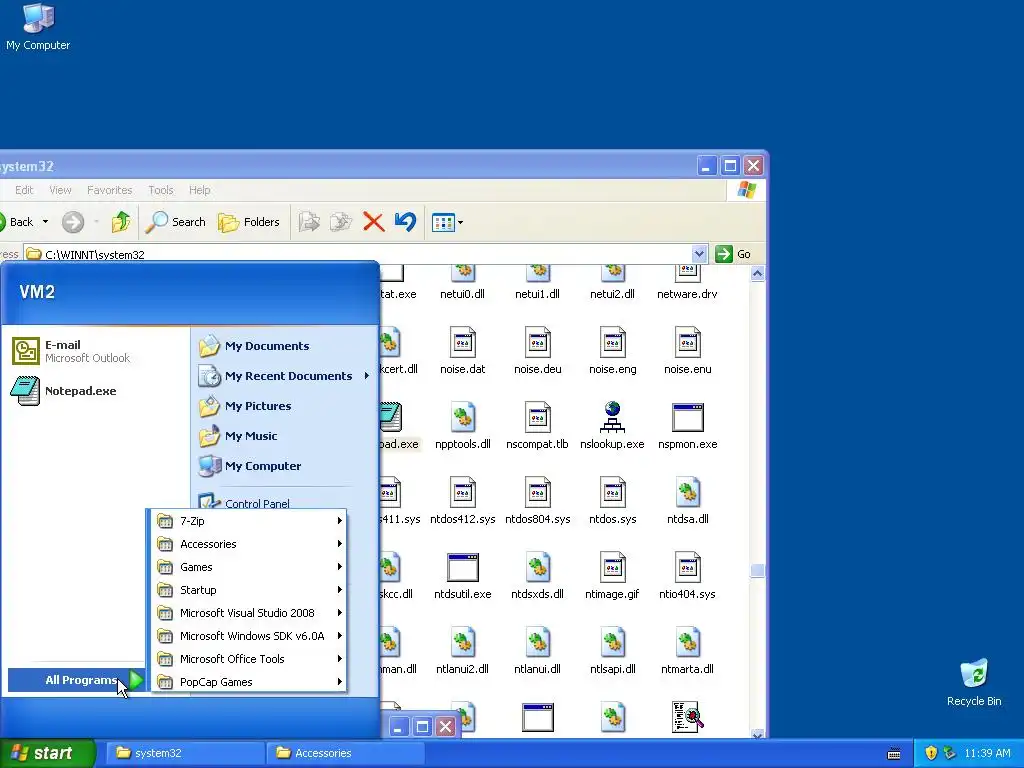Click the vertical scrollbar thumb
Image resolution: width=1024 pixels, height=768 pixels.
pyautogui.click(x=758, y=571)
